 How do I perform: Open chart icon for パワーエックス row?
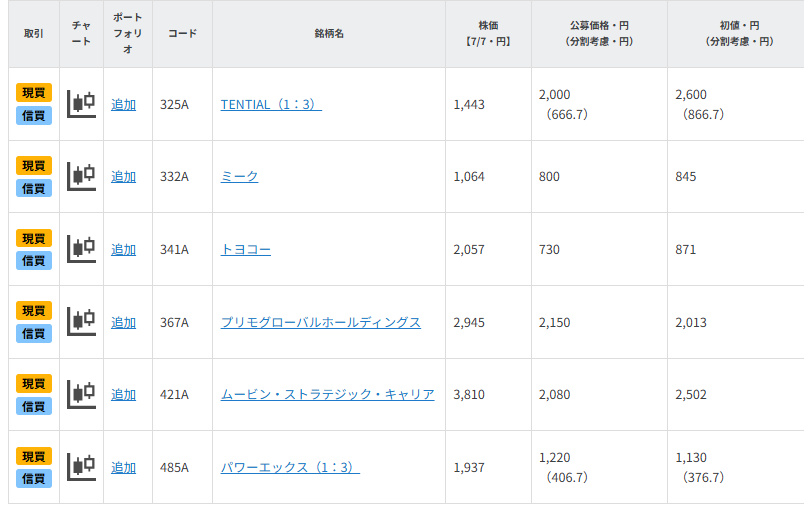click(x=82, y=467)
